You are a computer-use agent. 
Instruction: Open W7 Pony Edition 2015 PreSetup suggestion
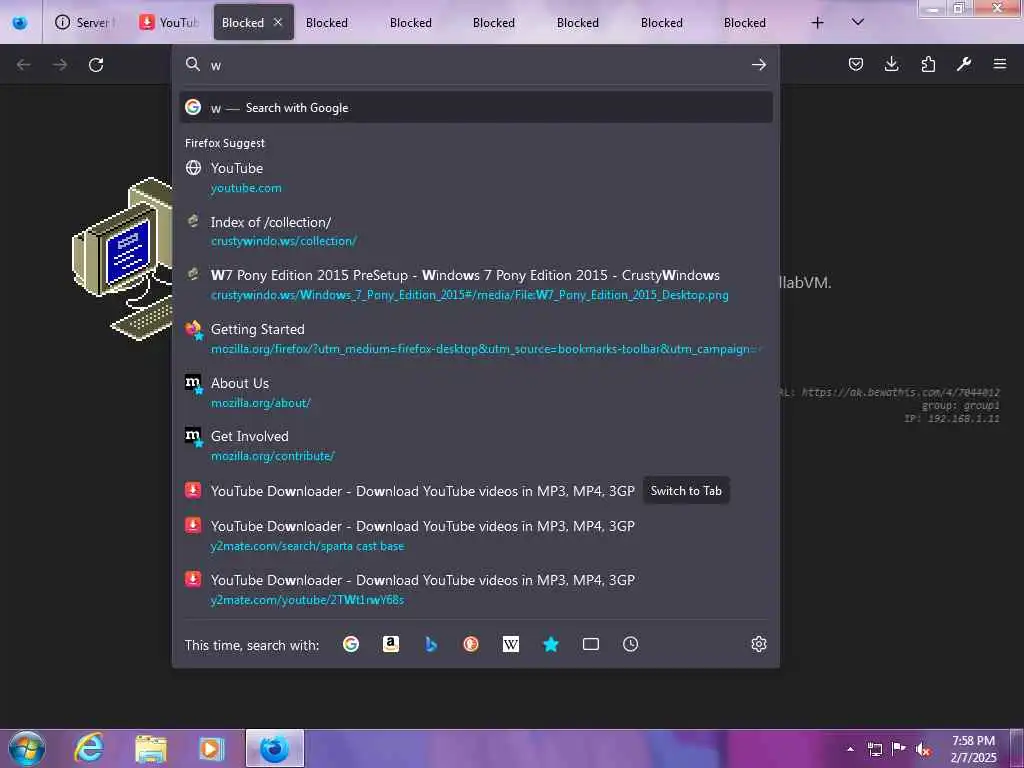point(476,284)
